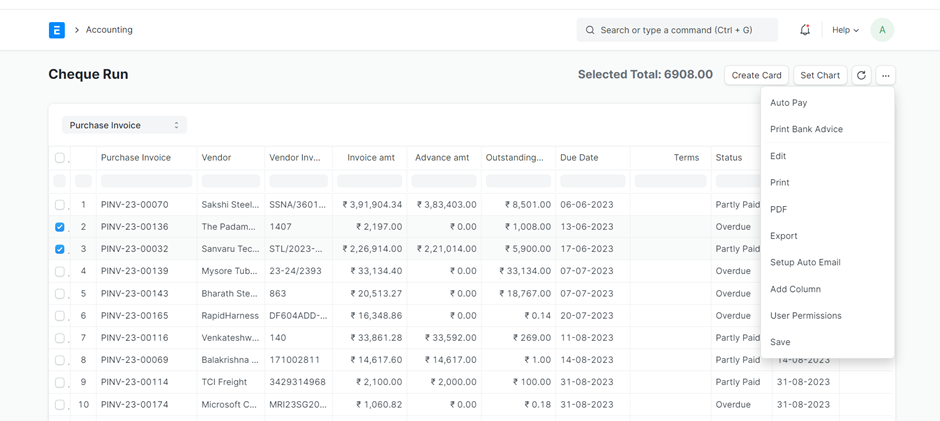
Task: Check the PINV-23-00070 row checkbox
Action: (60, 205)
